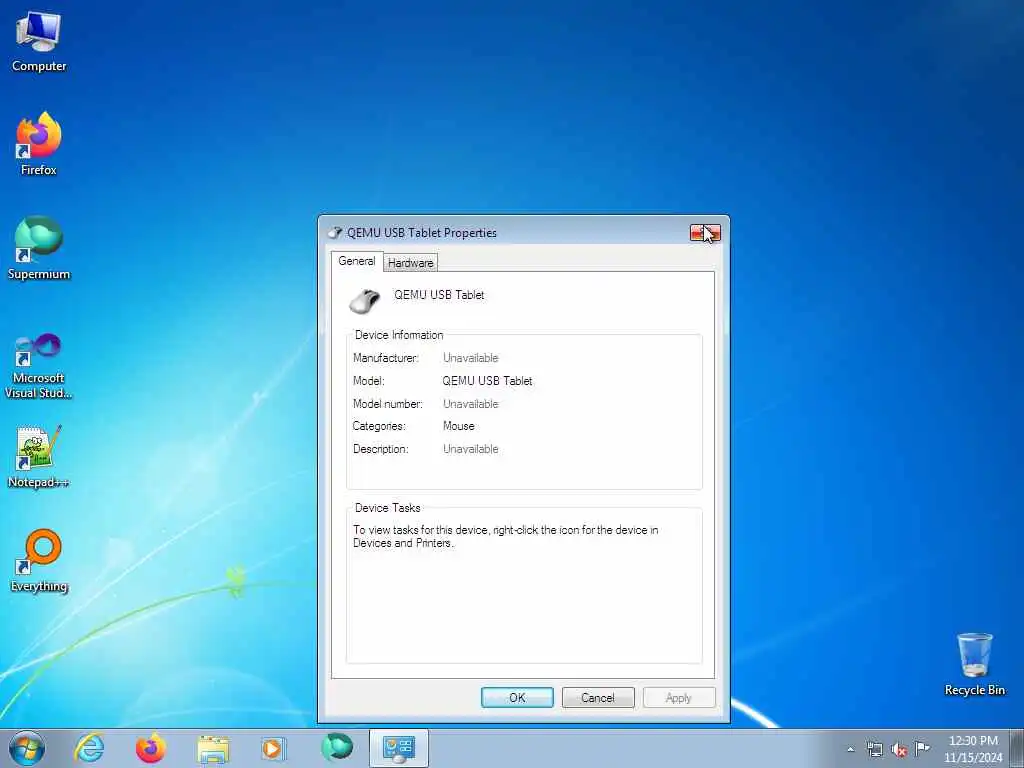Open Windows Explorer from the taskbar
This screenshot has width=1024, height=768.
(x=213, y=748)
